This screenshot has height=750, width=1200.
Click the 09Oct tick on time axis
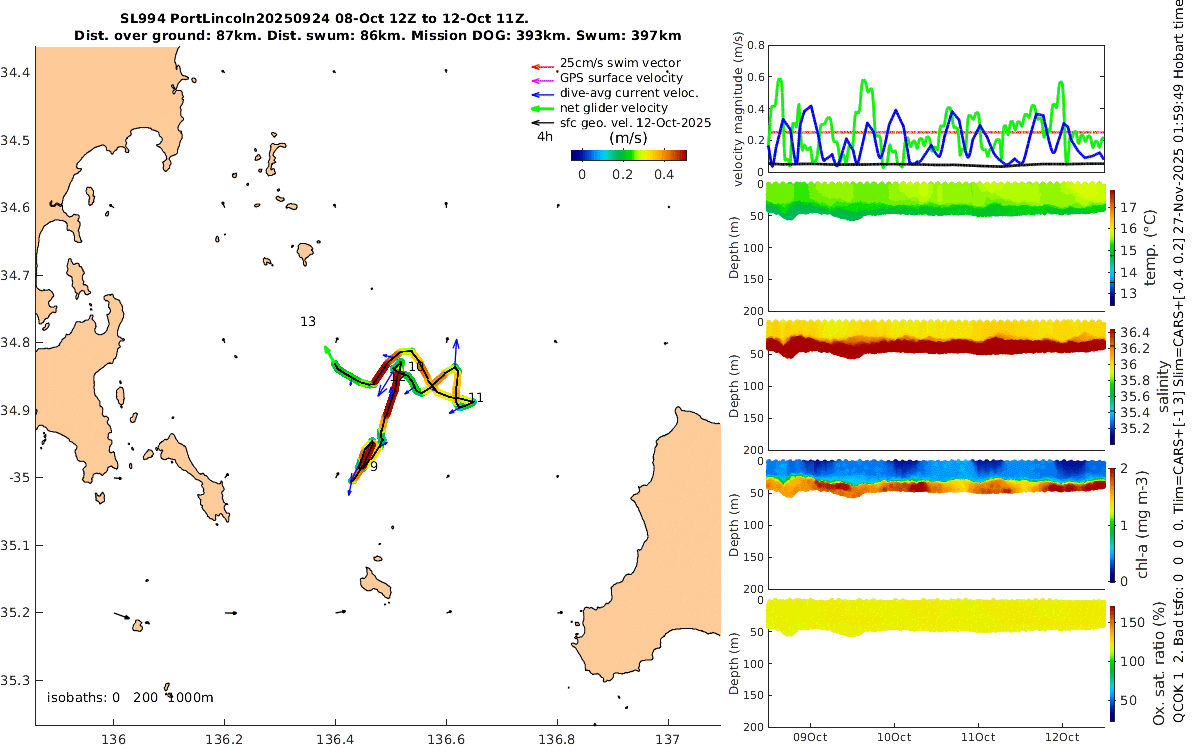pyautogui.click(x=808, y=738)
